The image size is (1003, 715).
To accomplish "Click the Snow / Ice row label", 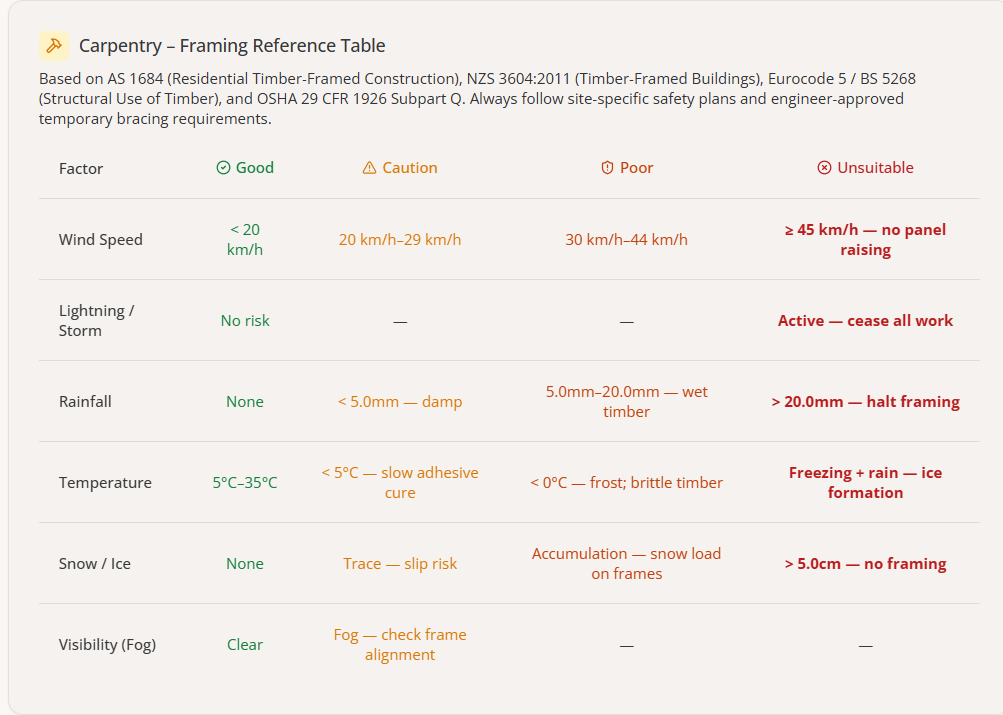I will coord(95,564).
